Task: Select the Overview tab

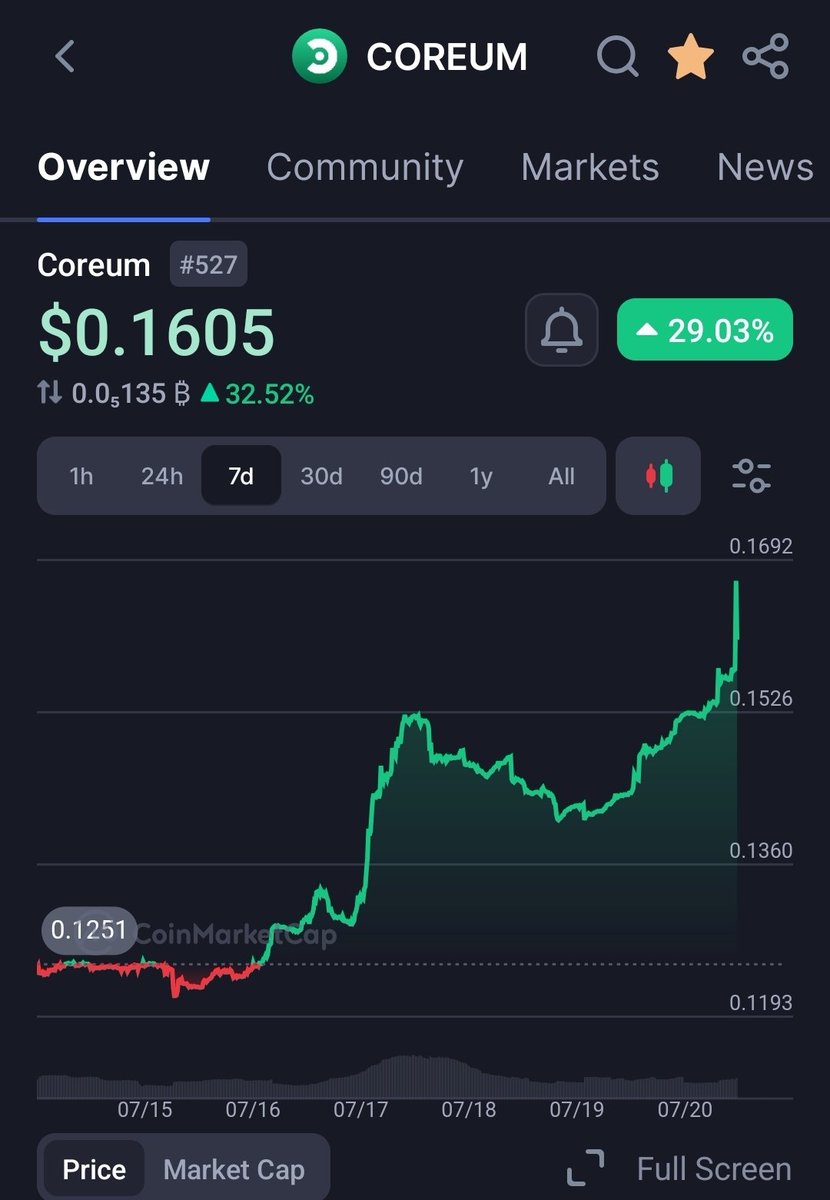Action: [x=124, y=167]
